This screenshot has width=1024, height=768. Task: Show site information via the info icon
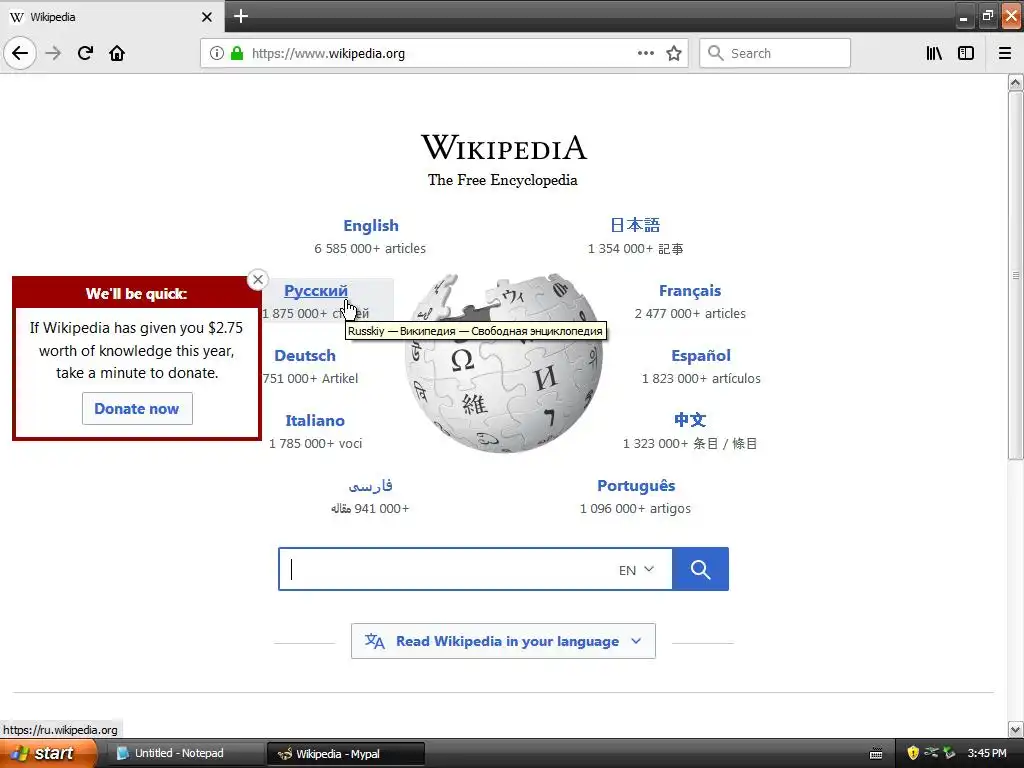point(217,53)
